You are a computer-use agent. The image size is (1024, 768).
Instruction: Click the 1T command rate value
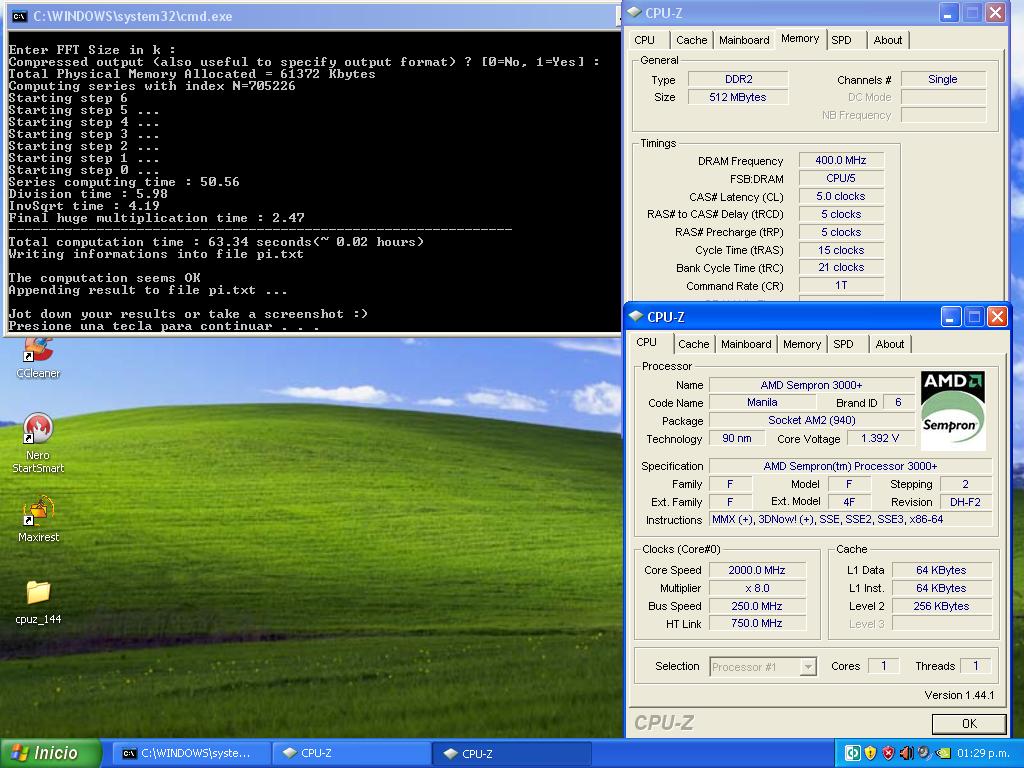[x=840, y=285]
